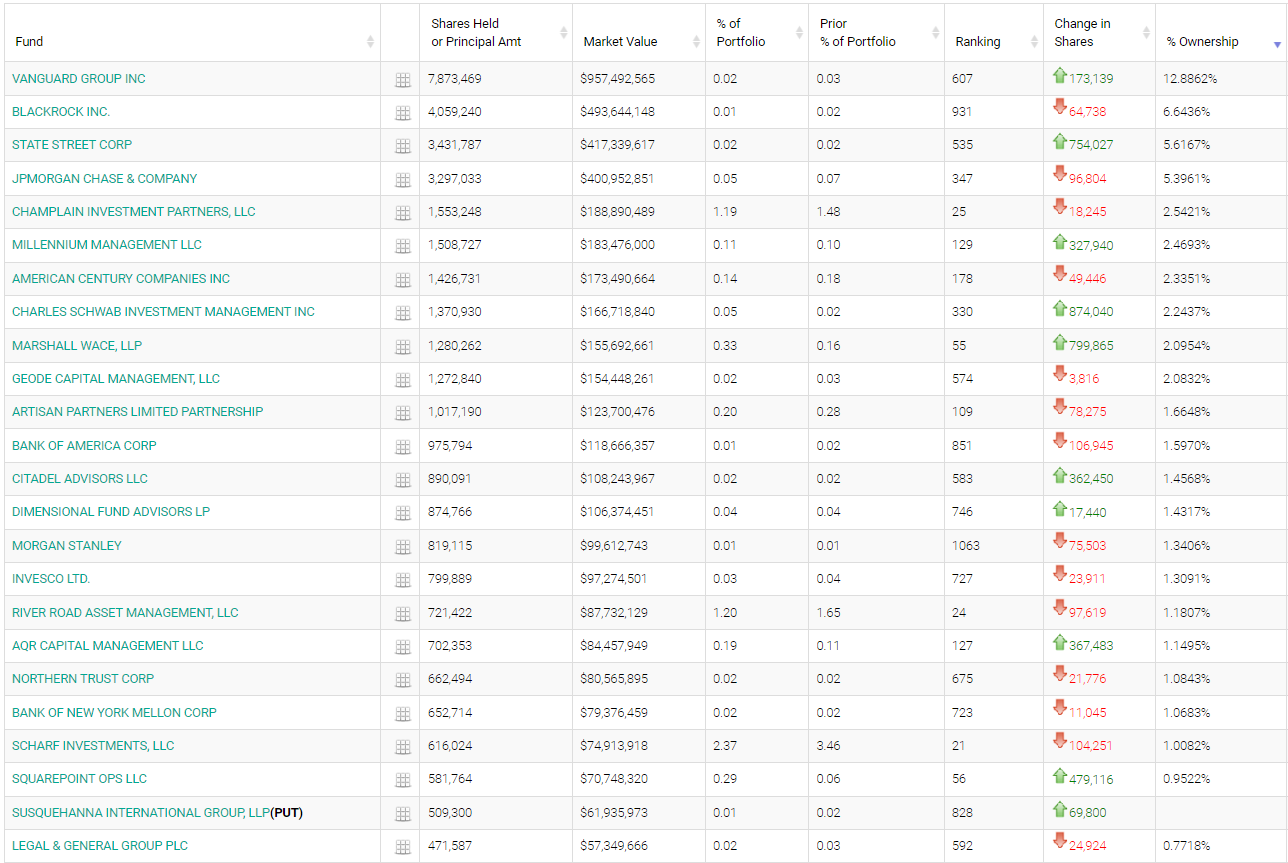Open grid icon in Scharf Investments row

coord(403,747)
